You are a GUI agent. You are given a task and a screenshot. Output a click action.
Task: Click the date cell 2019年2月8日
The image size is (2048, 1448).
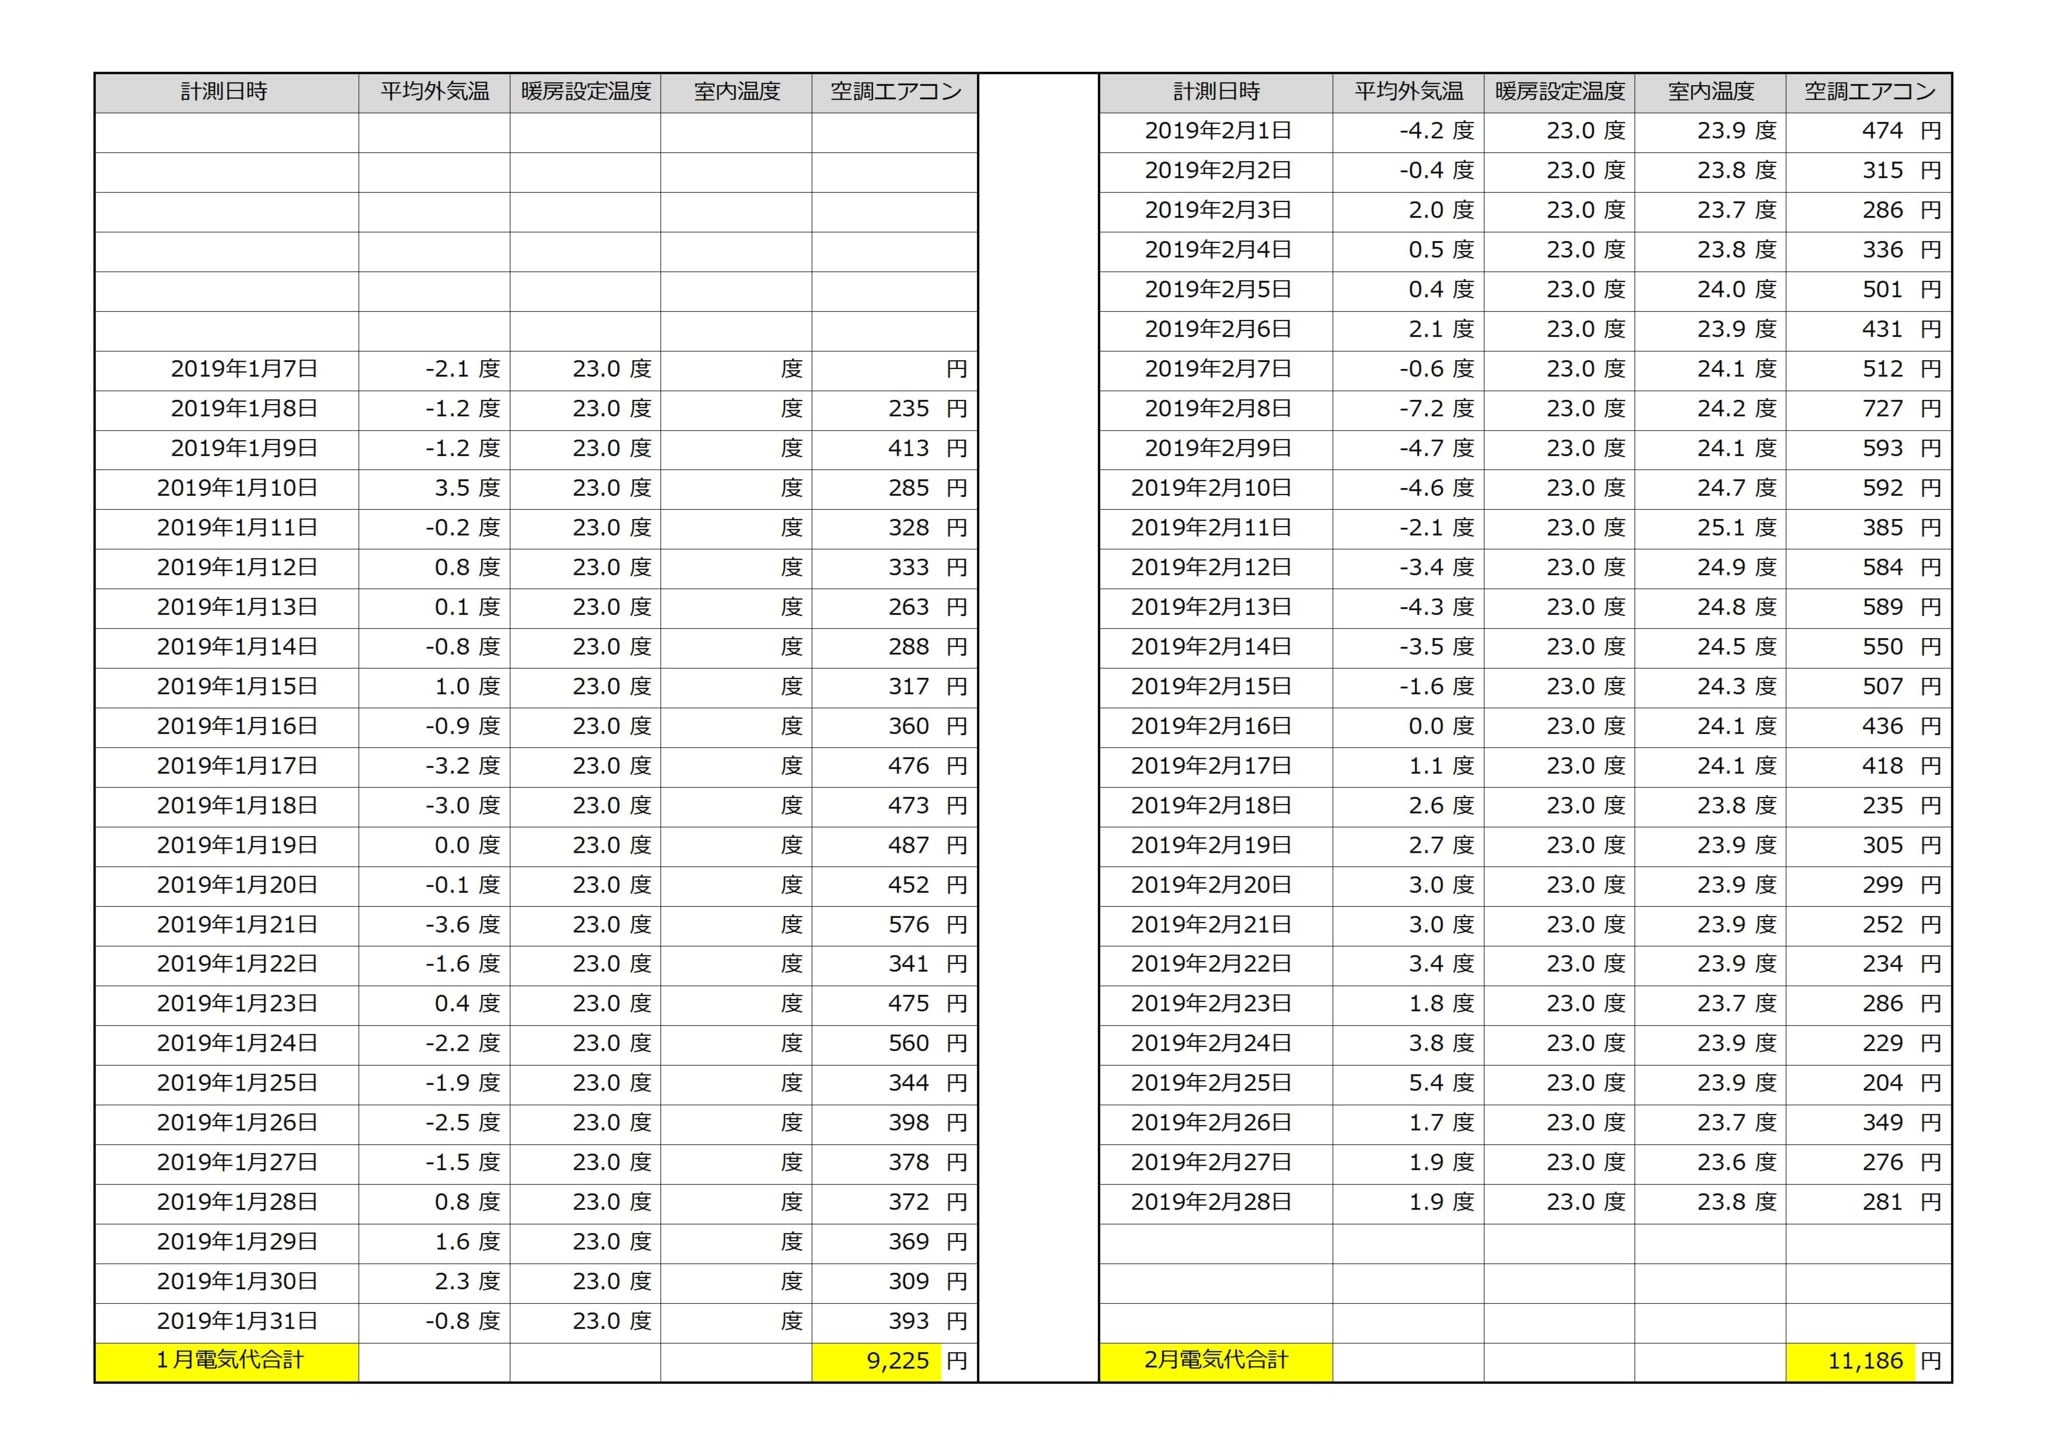coord(1216,410)
